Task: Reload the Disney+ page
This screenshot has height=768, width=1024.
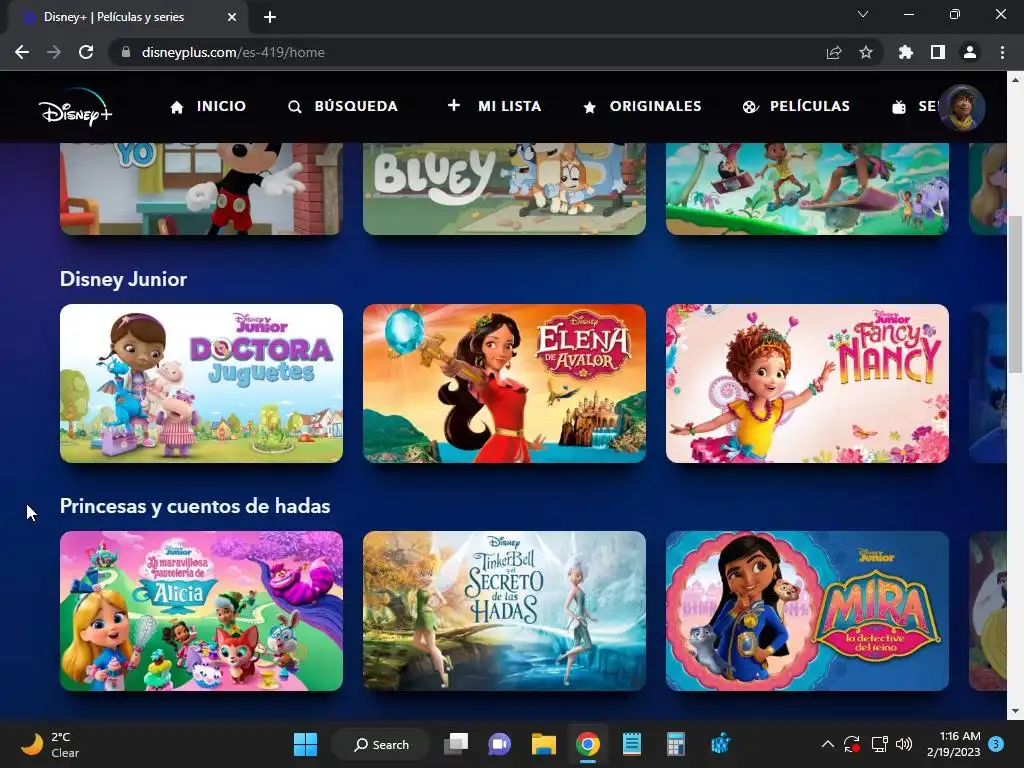Action: coord(86,52)
